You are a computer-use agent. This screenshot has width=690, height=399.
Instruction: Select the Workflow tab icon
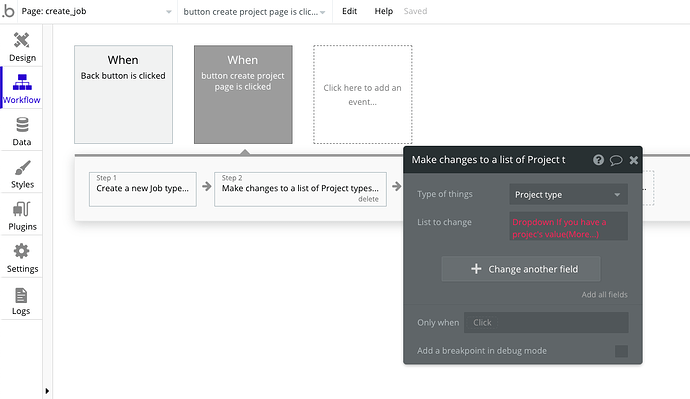pos(22,82)
